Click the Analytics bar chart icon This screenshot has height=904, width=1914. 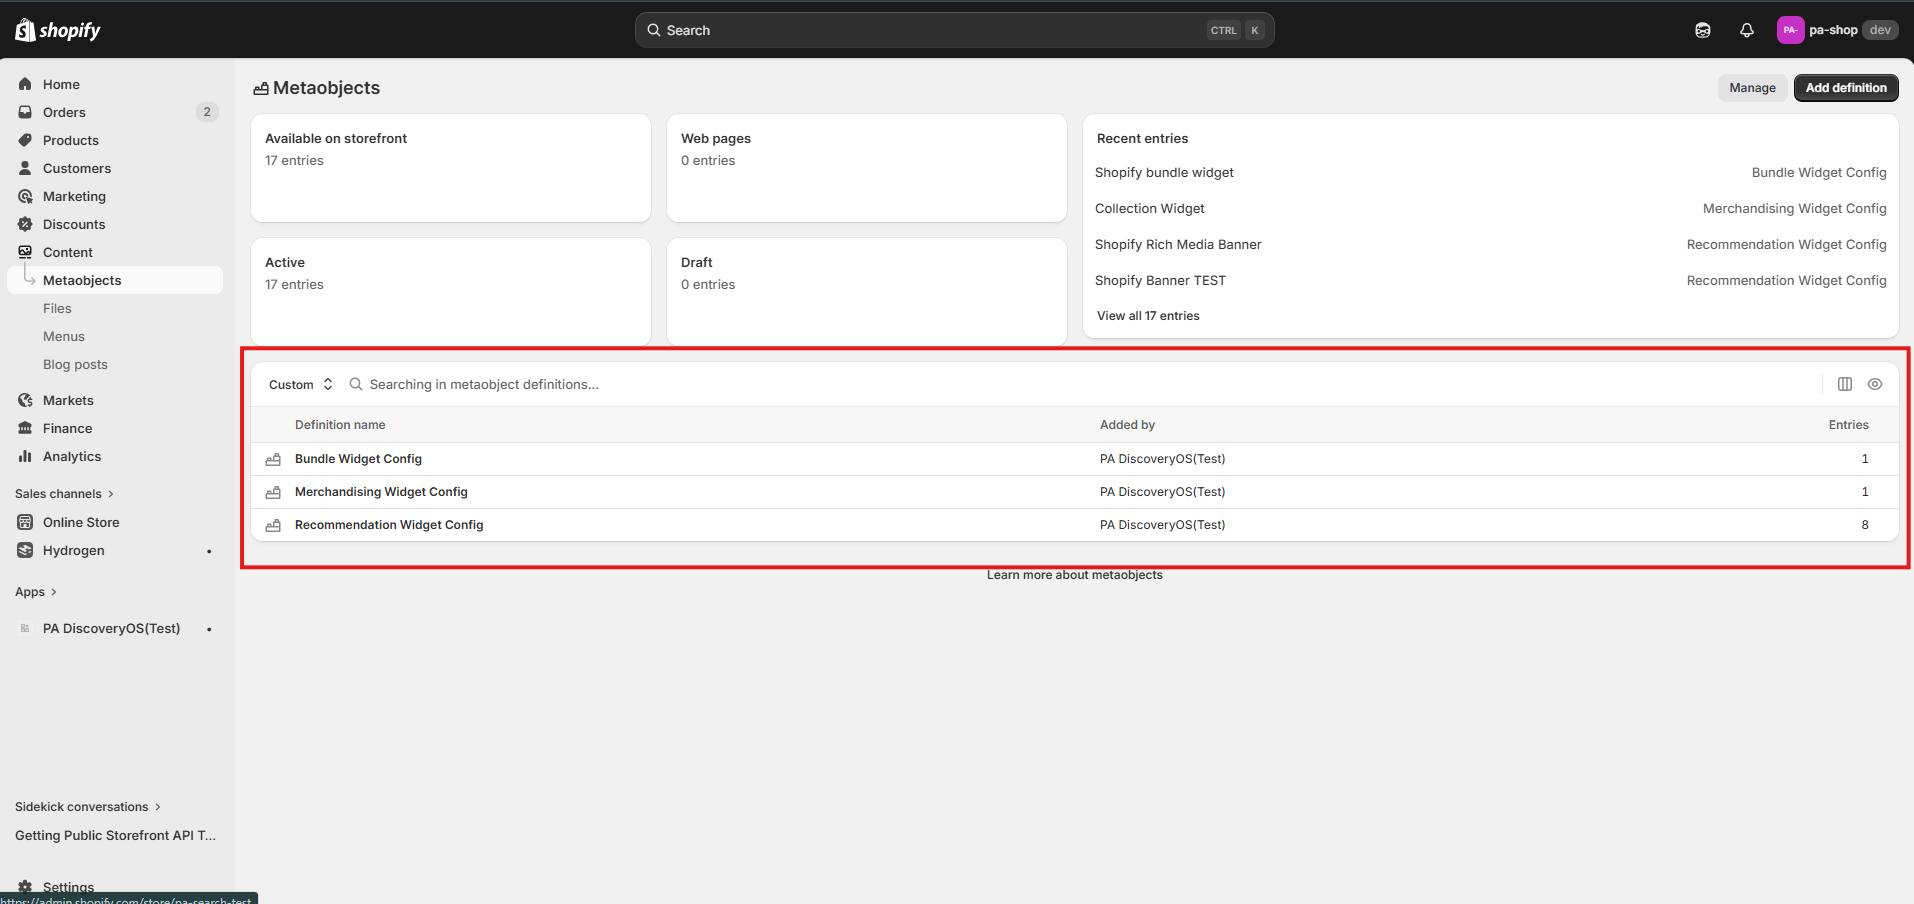25,456
